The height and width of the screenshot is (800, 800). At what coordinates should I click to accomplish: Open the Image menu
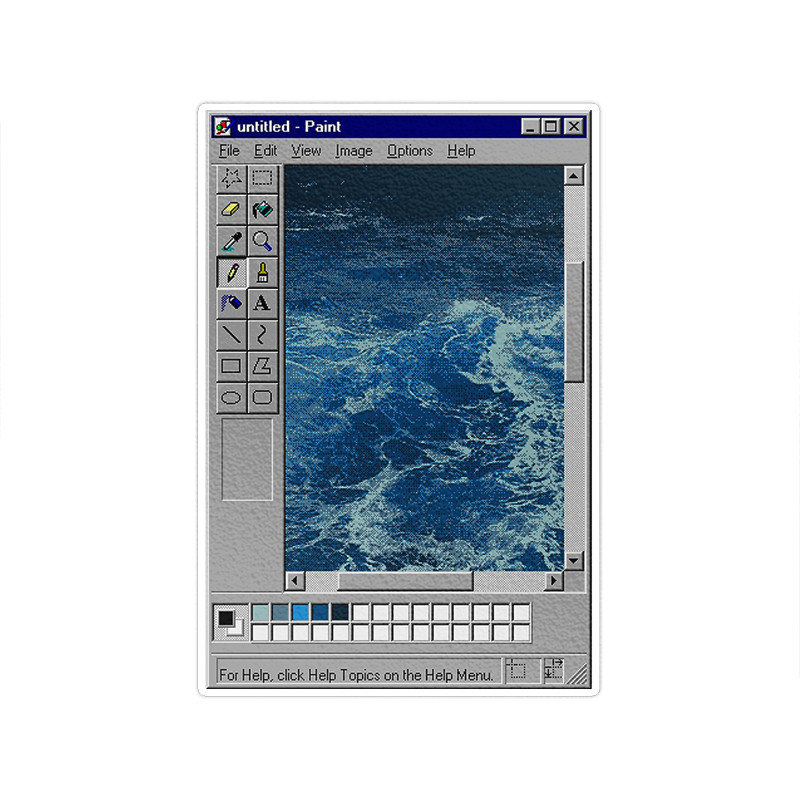pyautogui.click(x=353, y=151)
